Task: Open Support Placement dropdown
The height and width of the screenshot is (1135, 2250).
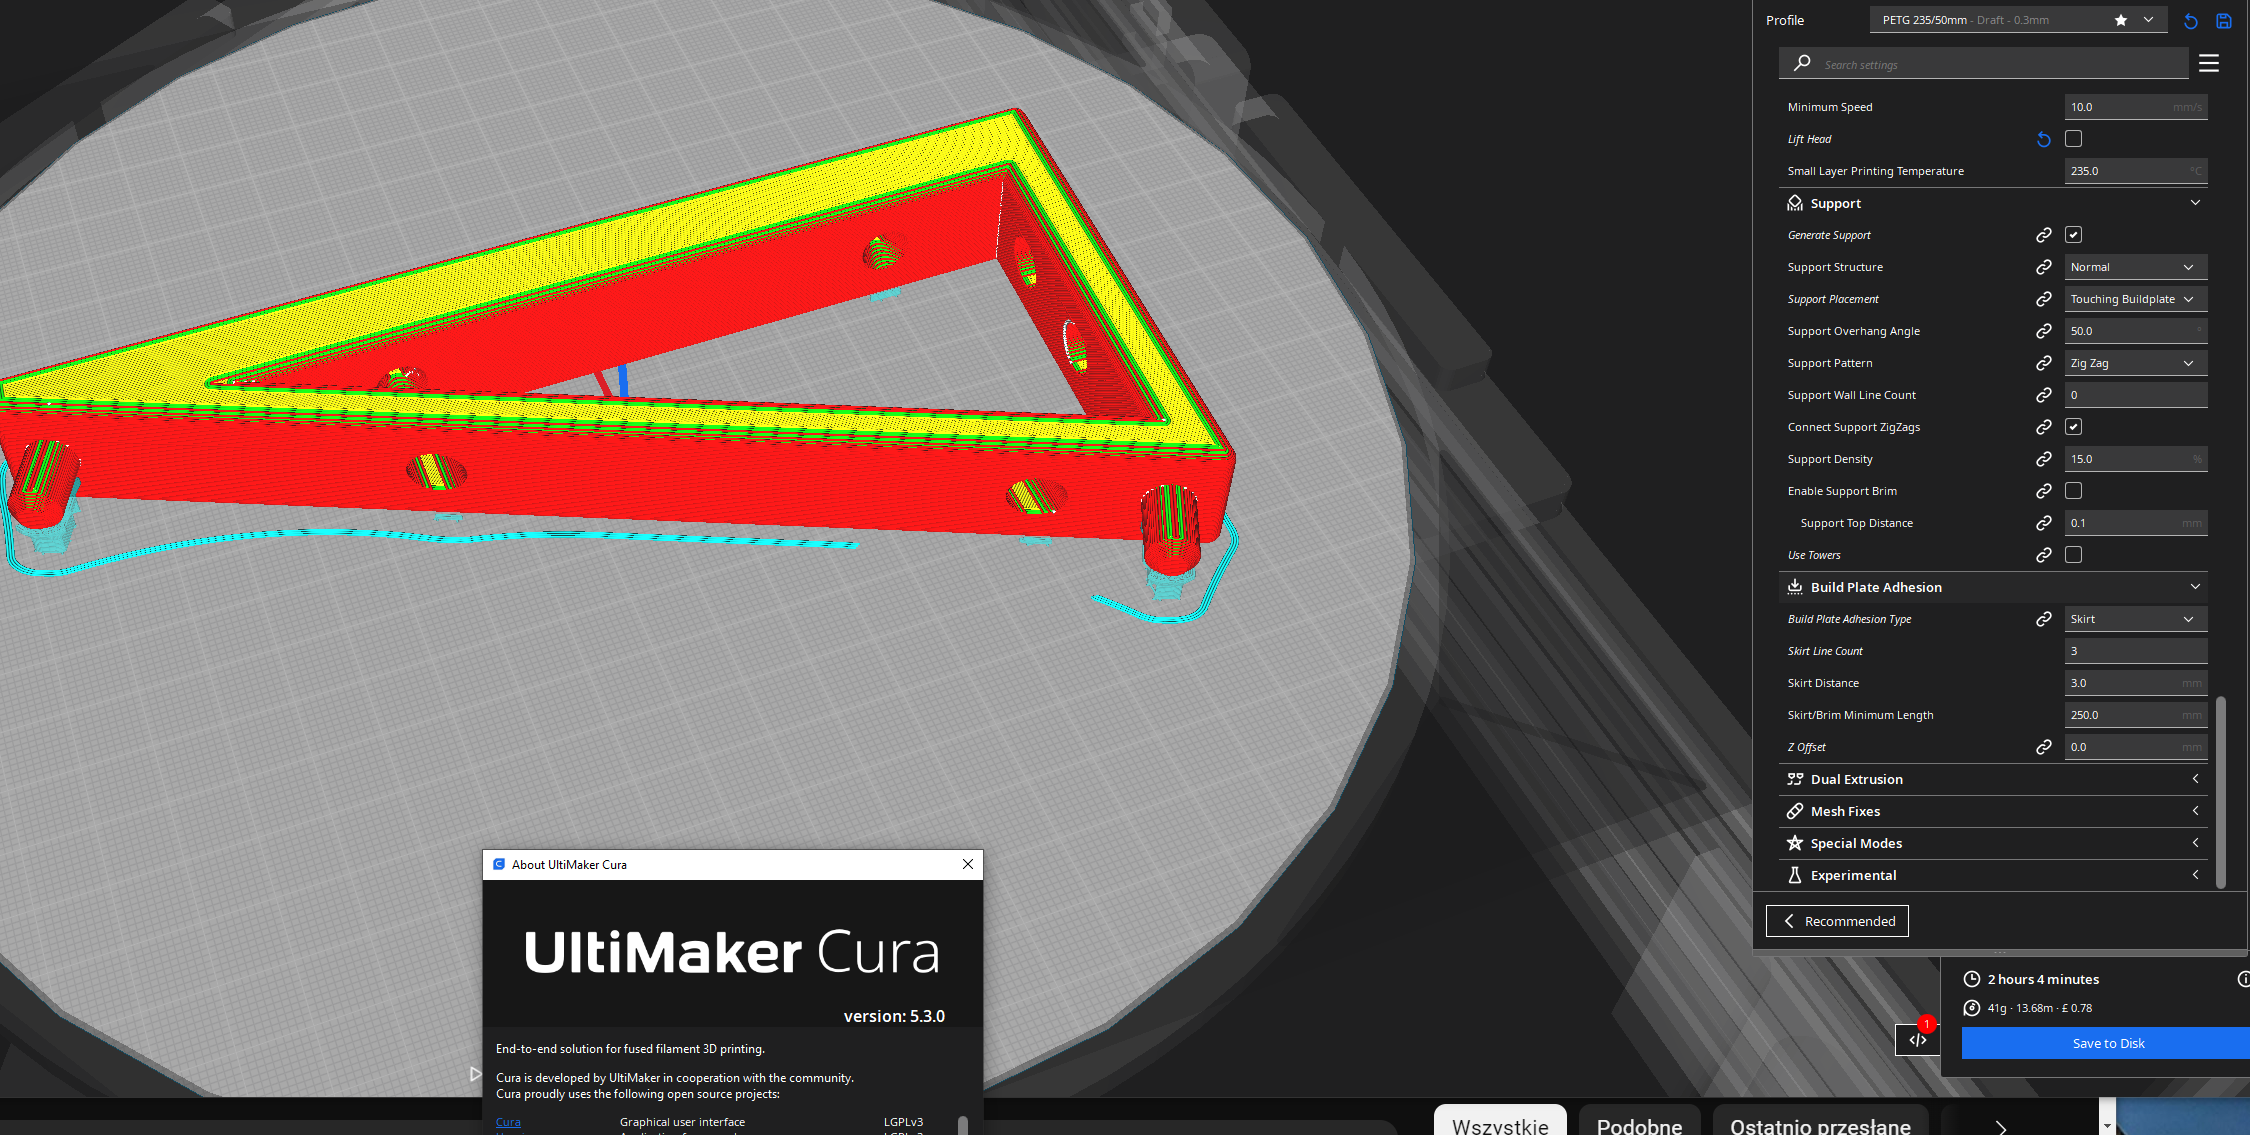Action: pos(2135,299)
